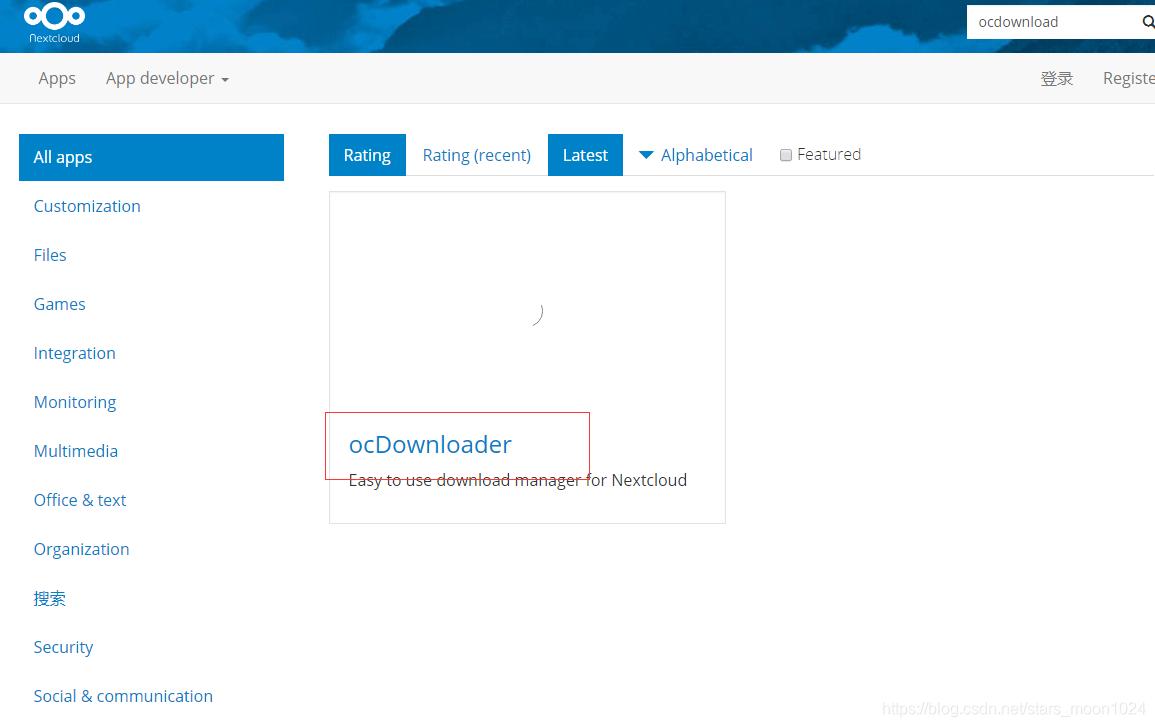The width and height of the screenshot is (1155, 727).
Task: Sort apps with Alphabetical option
Action: 695,155
